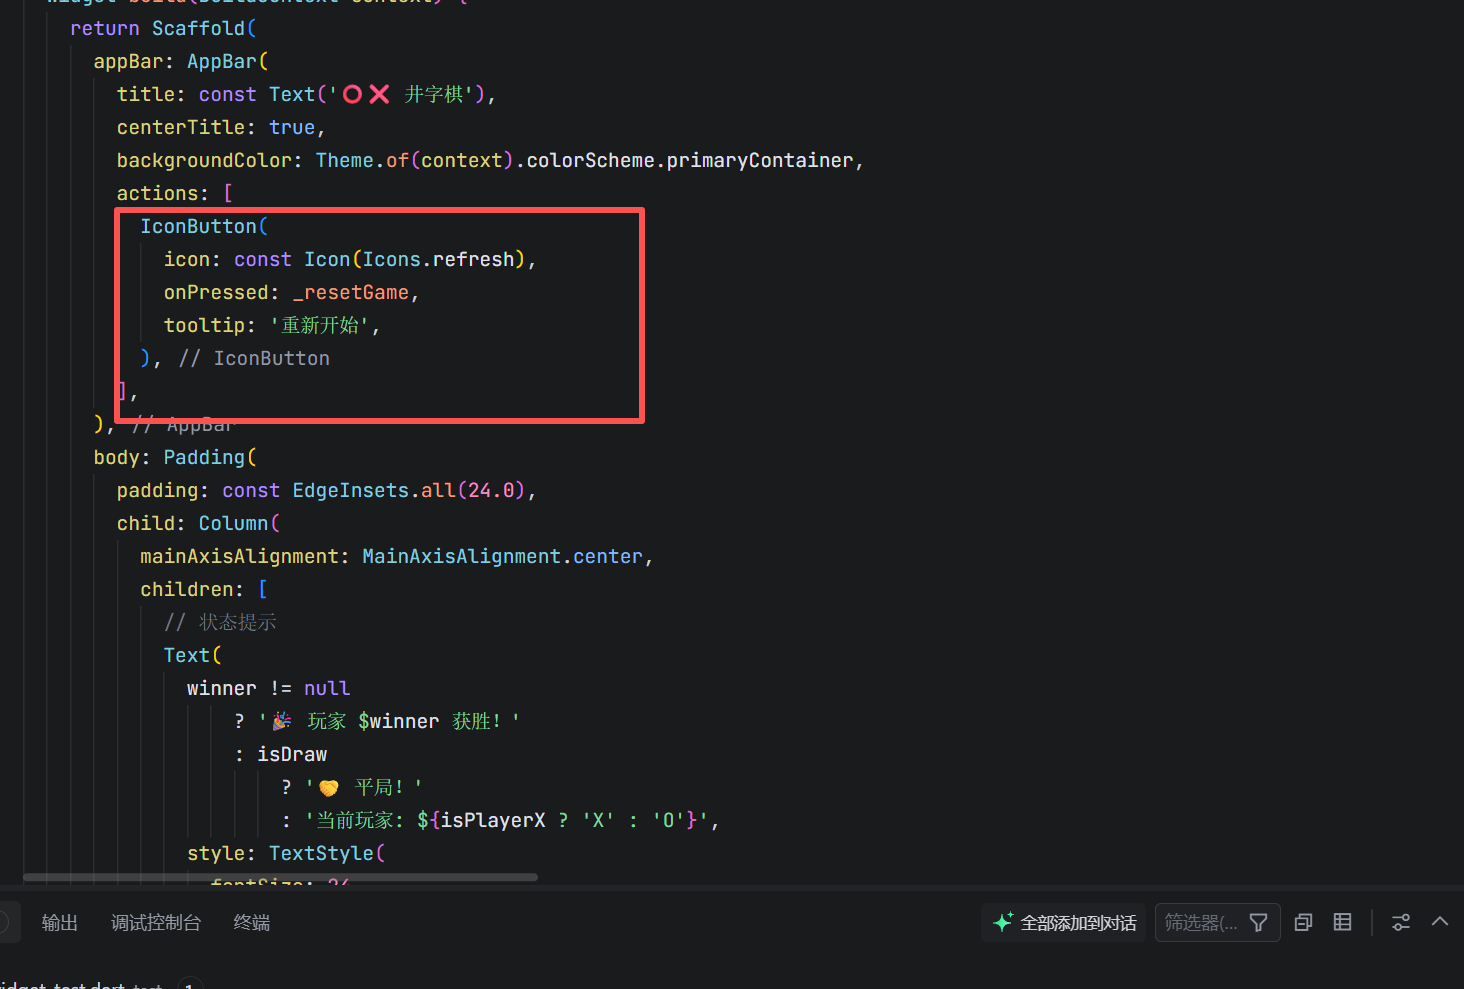Click 'Padding(' on the body line
1464x989 pixels.
(x=210, y=458)
